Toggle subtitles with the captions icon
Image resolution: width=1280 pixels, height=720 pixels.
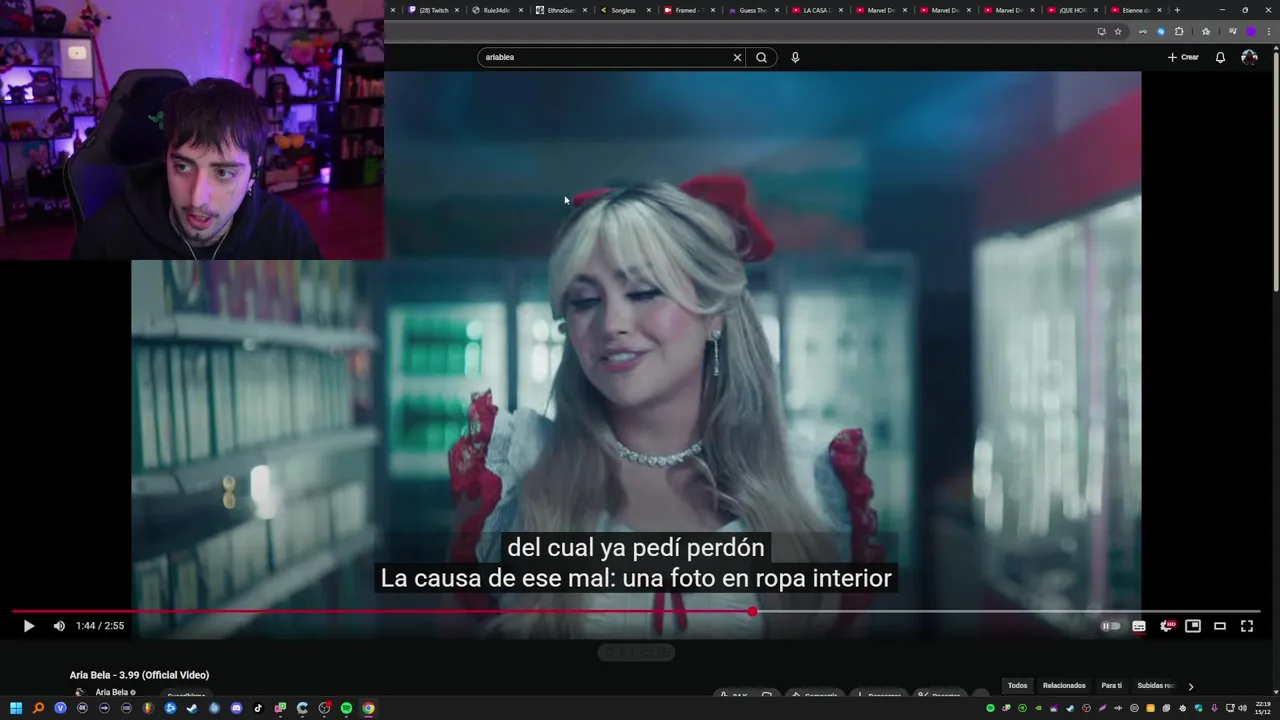pyautogui.click(x=1138, y=626)
